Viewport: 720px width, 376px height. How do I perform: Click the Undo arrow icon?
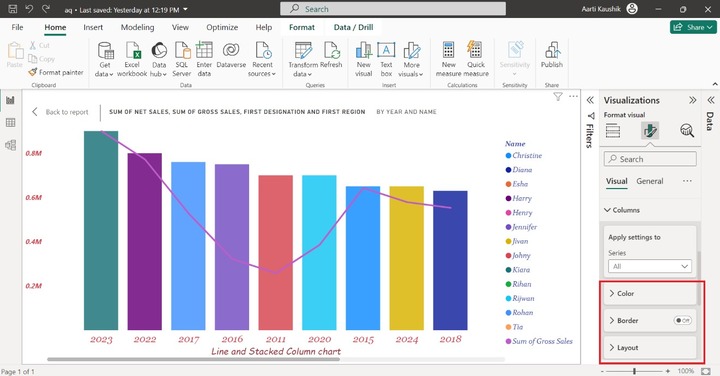click(x=29, y=9)
